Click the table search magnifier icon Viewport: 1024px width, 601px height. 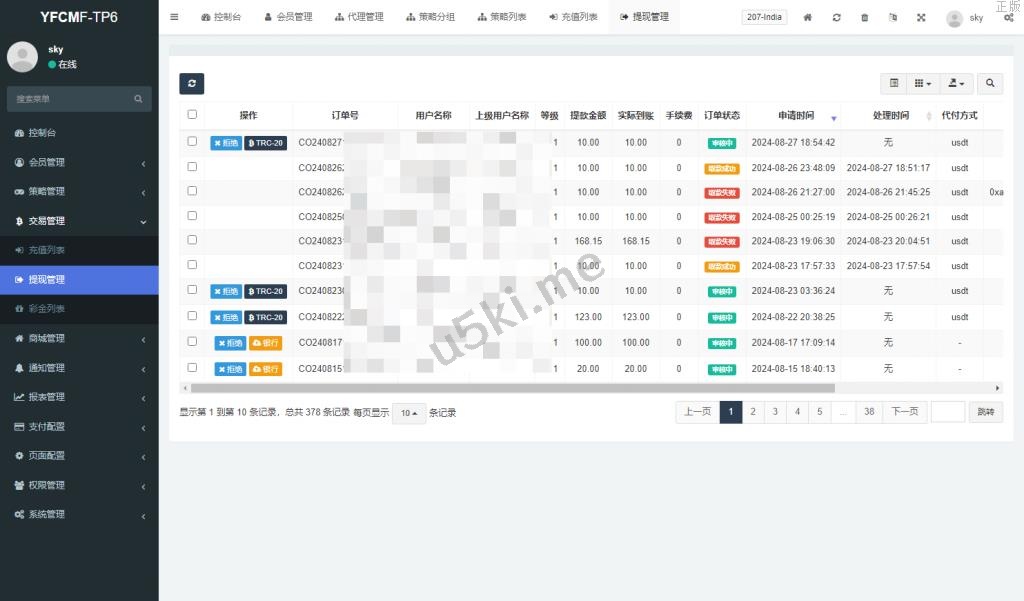coord(990,84)
